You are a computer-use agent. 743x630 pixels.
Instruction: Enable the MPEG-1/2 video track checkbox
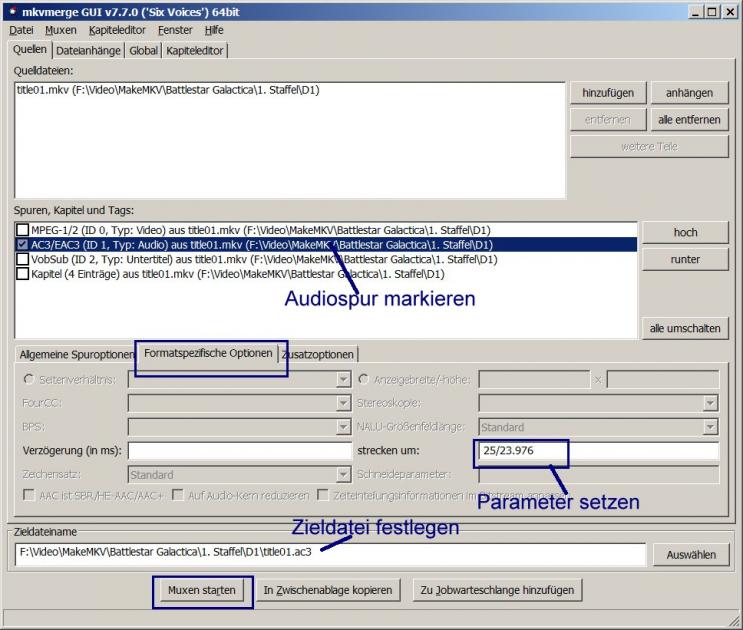22,230
